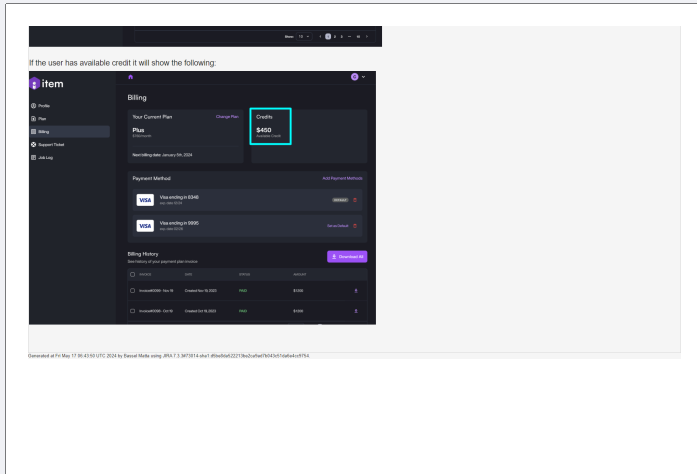Screen dimensions: 697x474
Task: Check the Nov 19 invoice checkbox
Action: point(133,291)
